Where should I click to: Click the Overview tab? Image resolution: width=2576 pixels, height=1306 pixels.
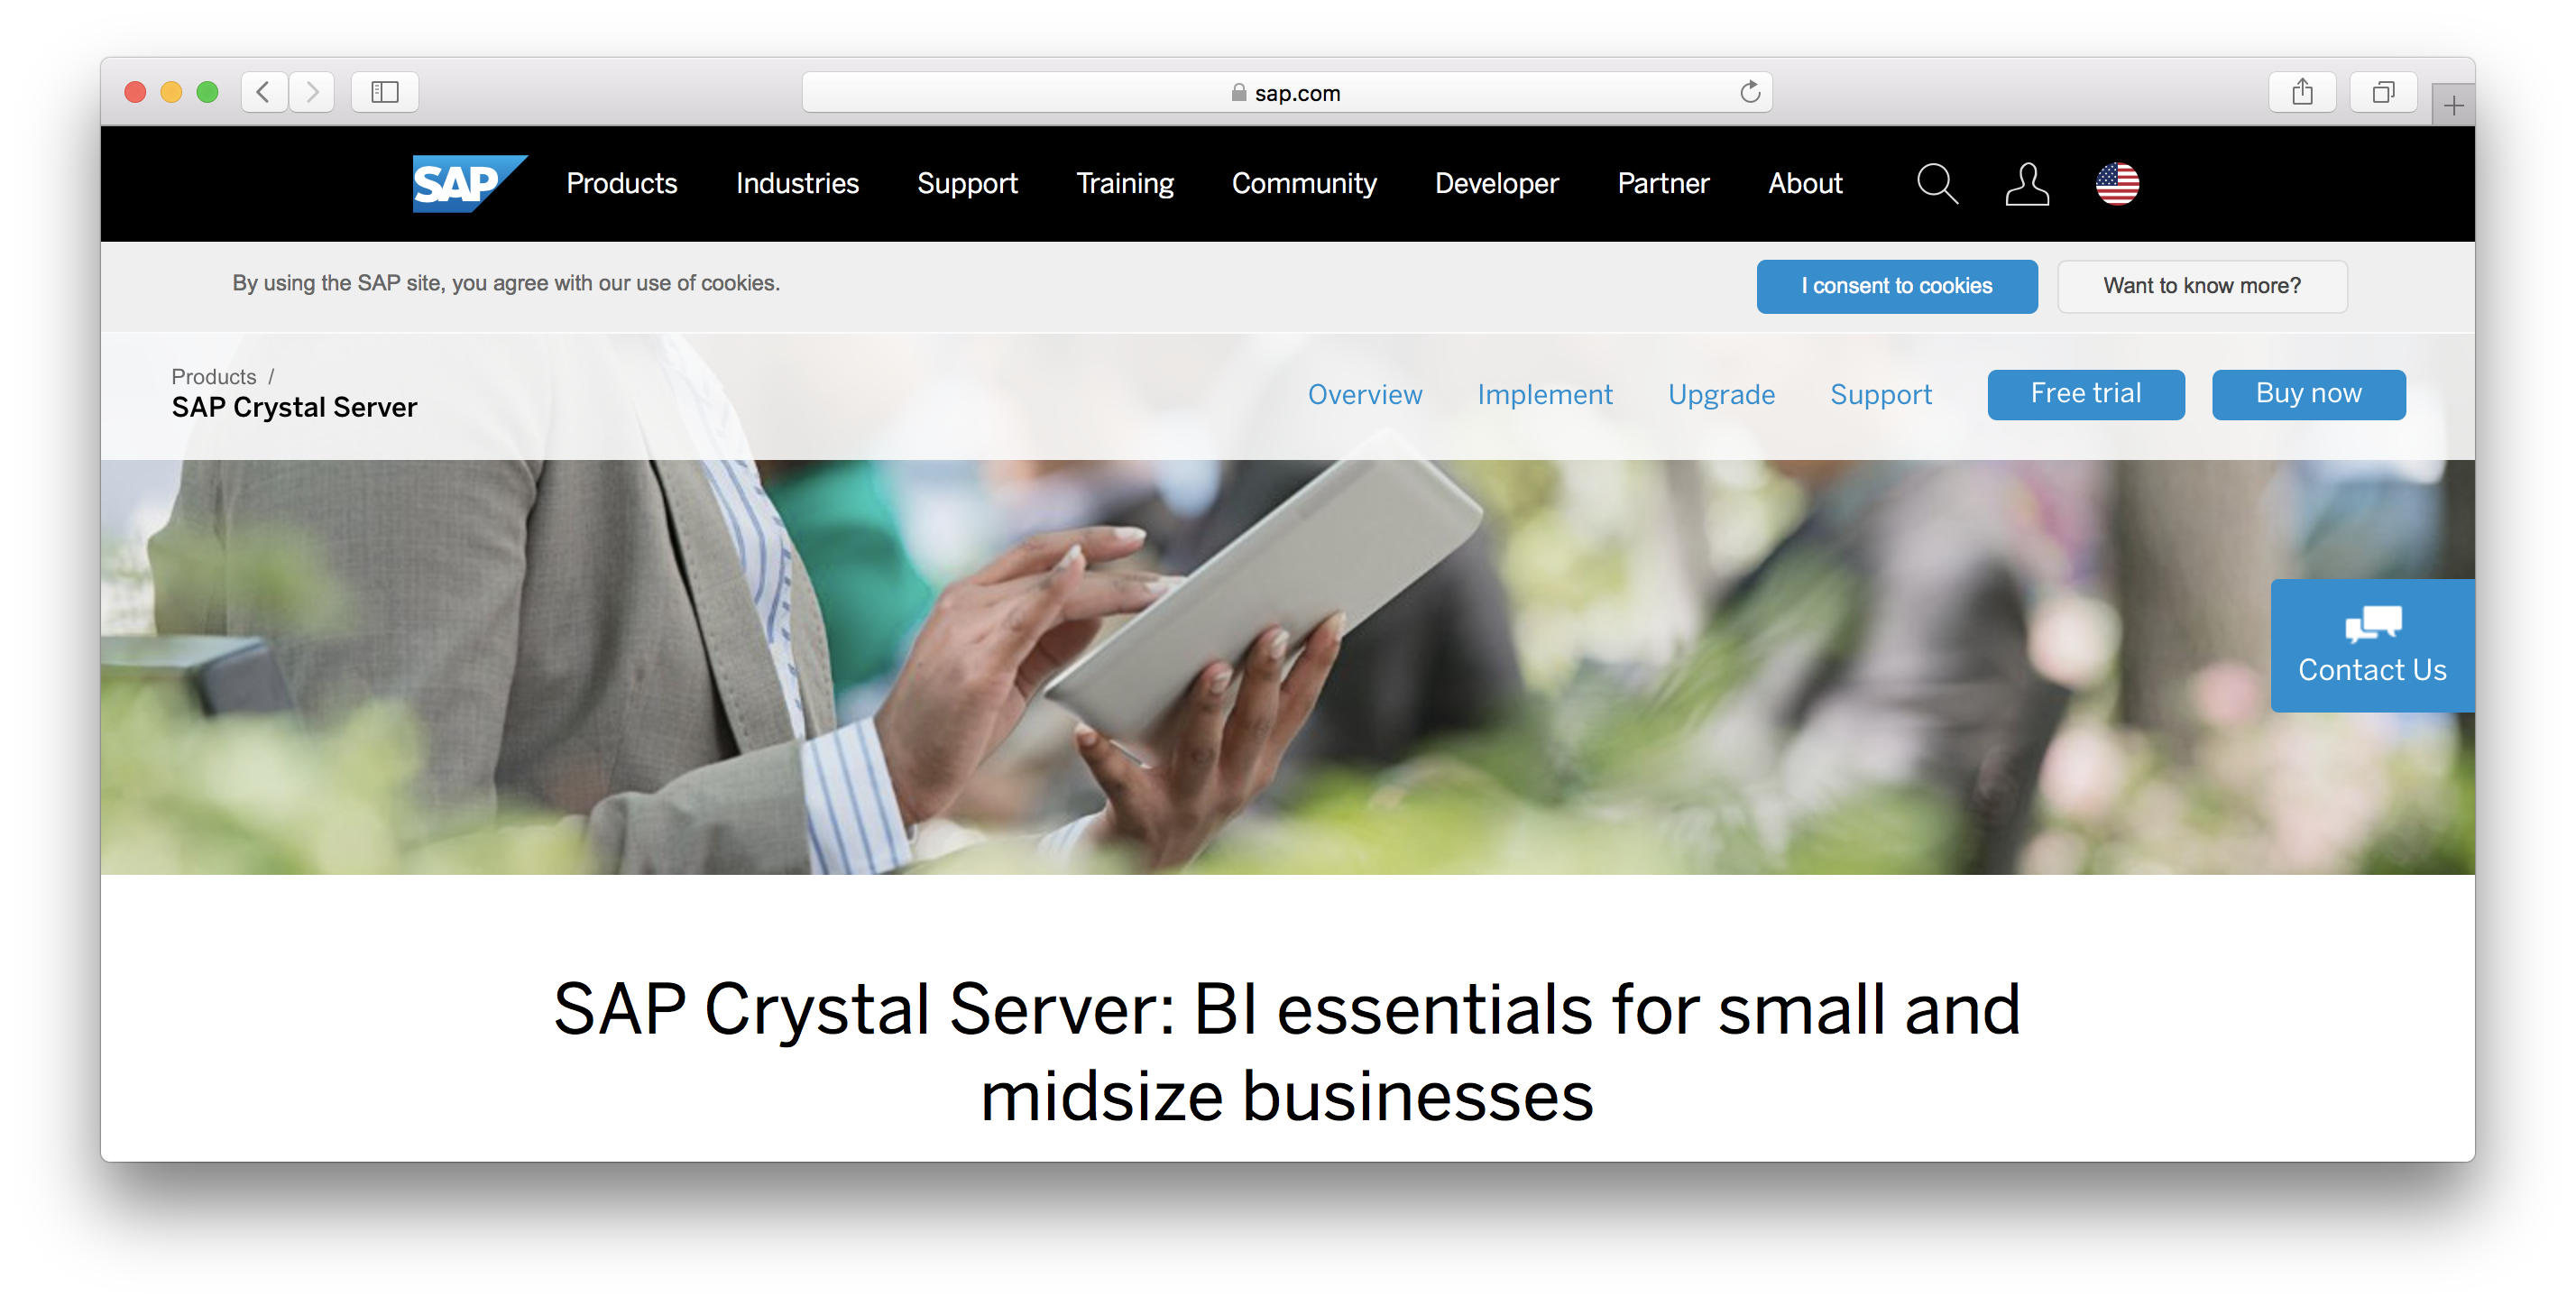point(1364,395)
